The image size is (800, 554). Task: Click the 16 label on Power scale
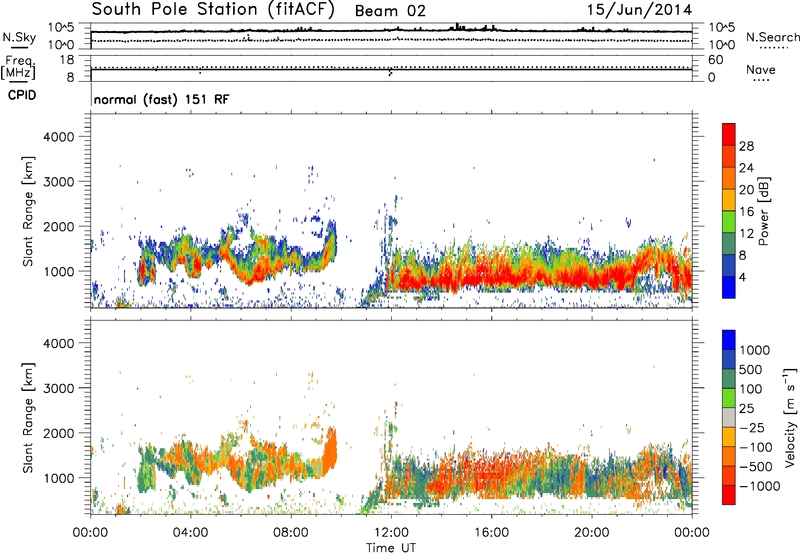(x=746, y=212)
